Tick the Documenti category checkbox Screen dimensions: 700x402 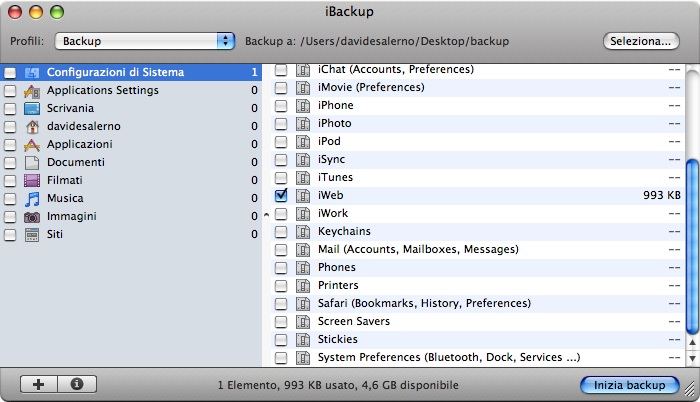coord(10,163)
